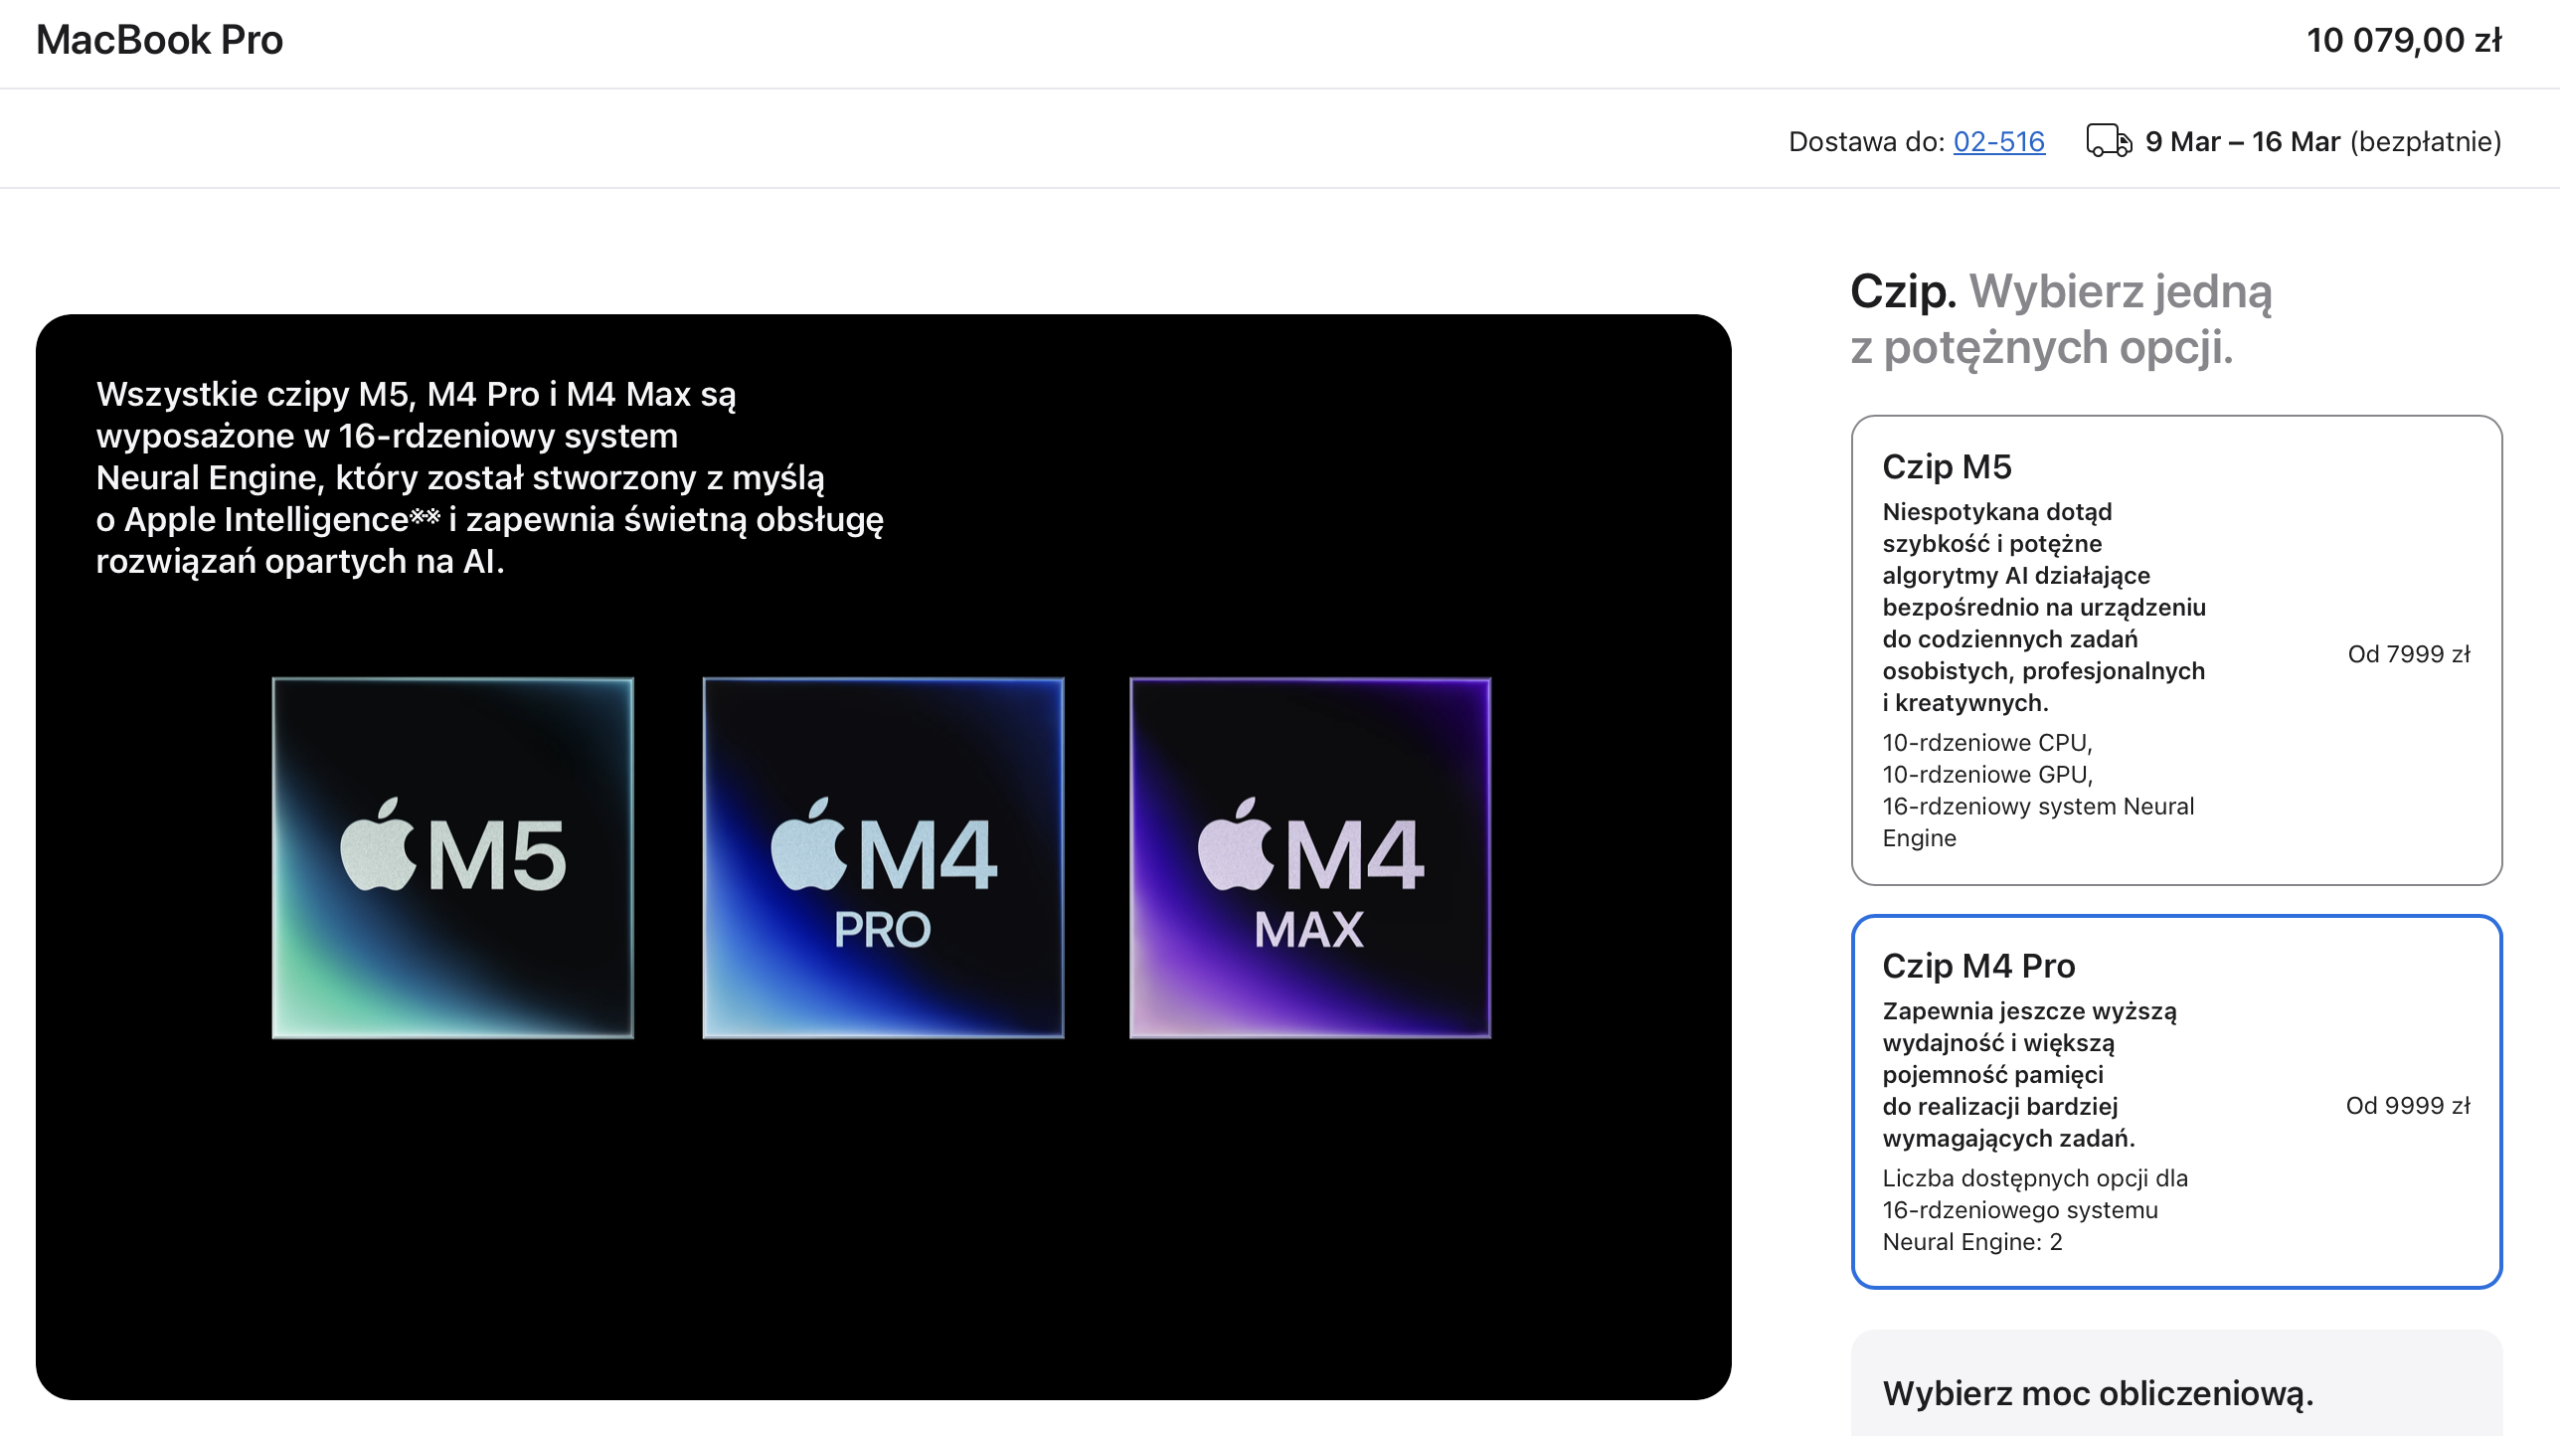
Task: Open postal code 02-516 link
Action: [x=1998, y=142]
